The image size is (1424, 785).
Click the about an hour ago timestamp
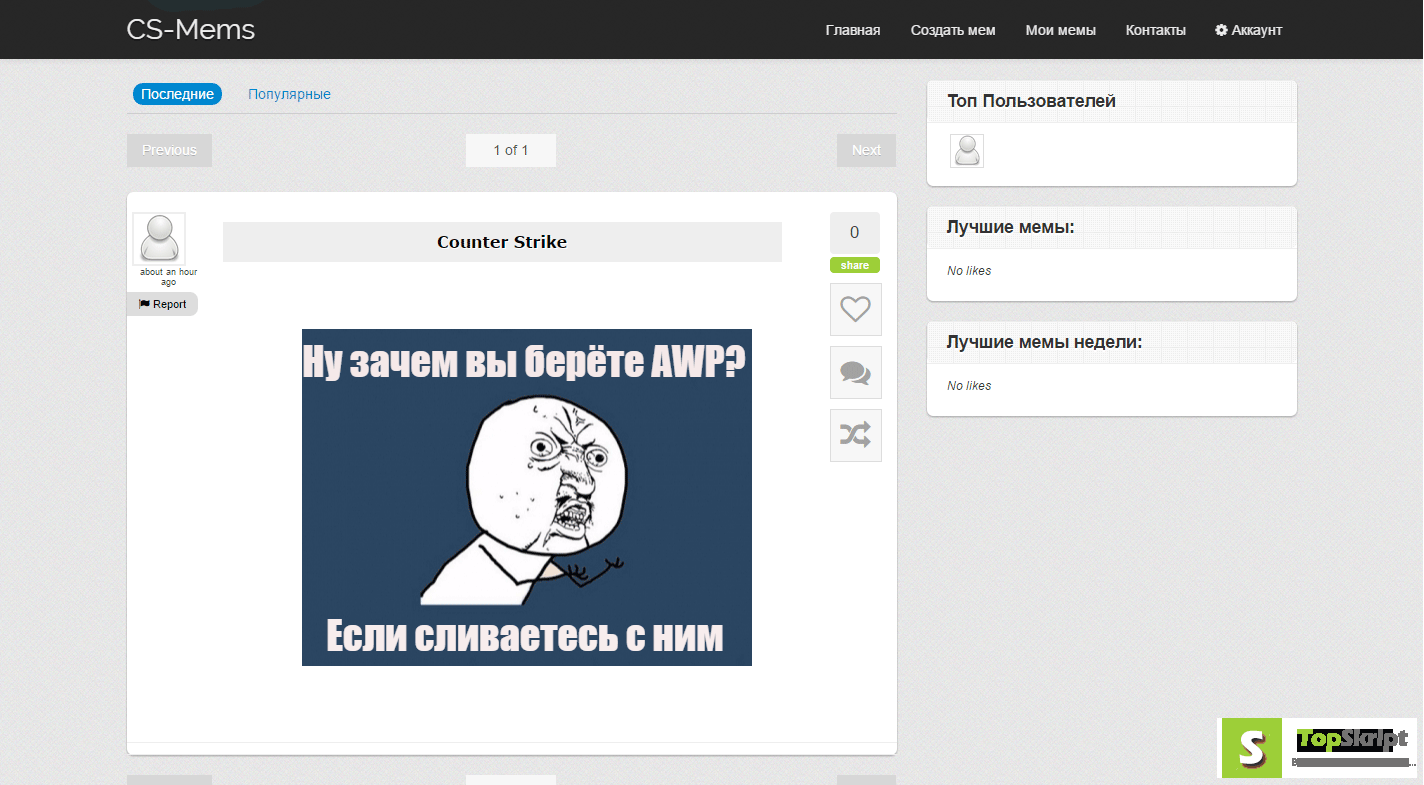coord(168,277)
